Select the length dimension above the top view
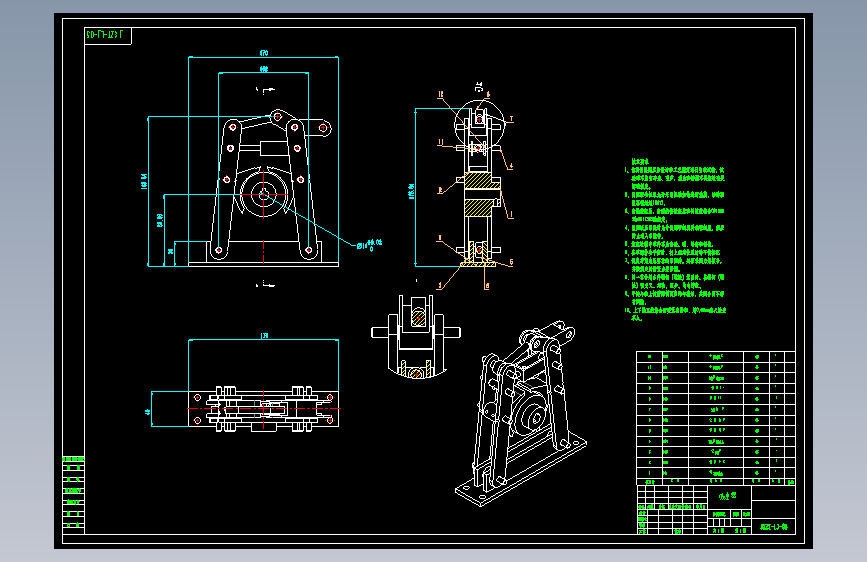The width and height of the screenshot is (867, 562). 264,336
